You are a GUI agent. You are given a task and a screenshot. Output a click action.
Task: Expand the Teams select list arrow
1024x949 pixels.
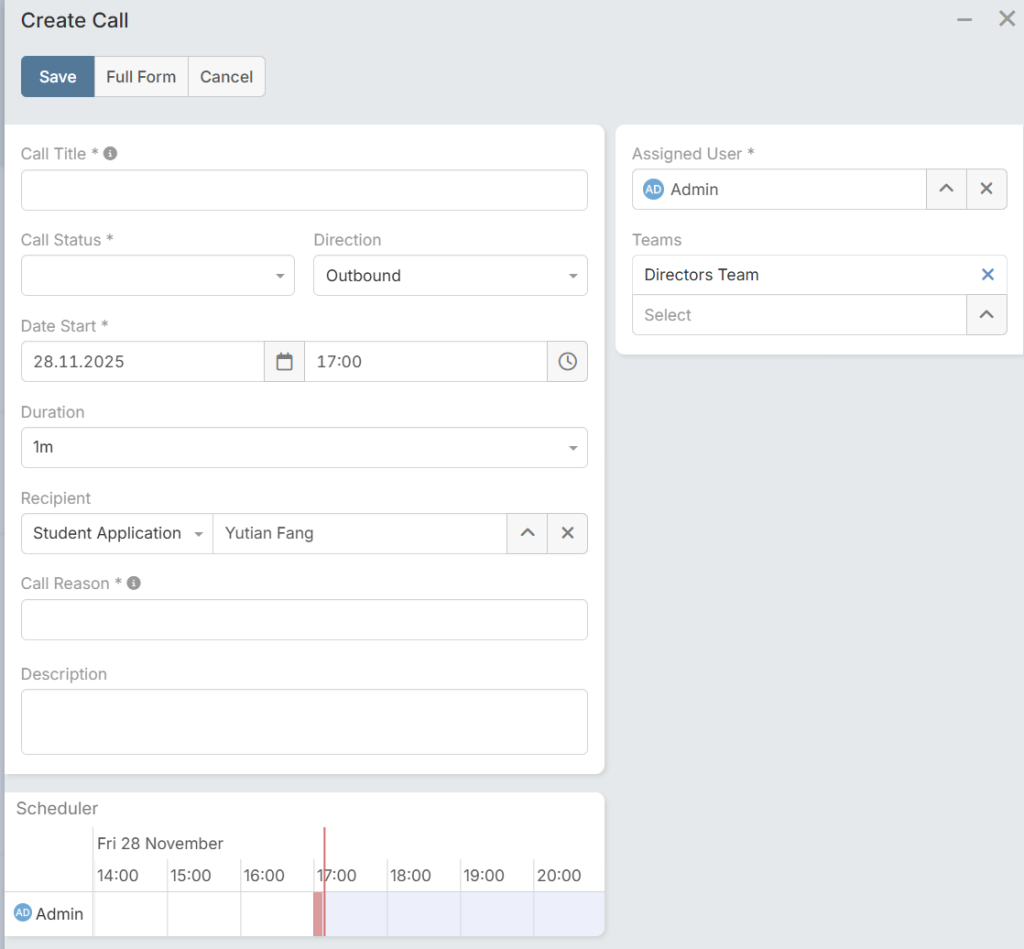click(986, 315)
